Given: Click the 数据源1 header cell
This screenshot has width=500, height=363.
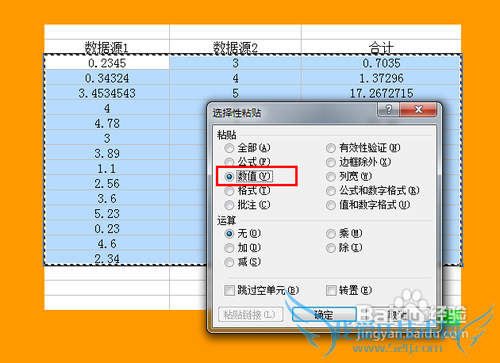Looking at the screenshot, I should [x=107, y=47].
